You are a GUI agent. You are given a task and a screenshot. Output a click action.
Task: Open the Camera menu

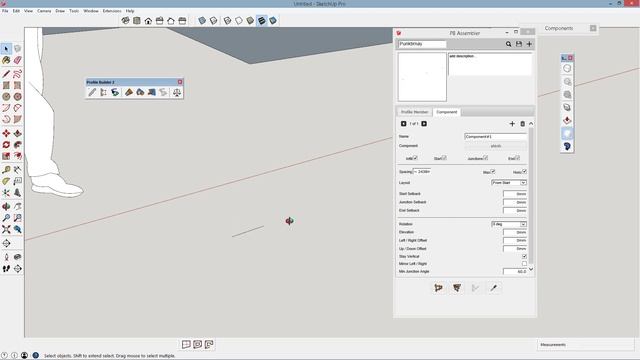[x=44, y=11]
